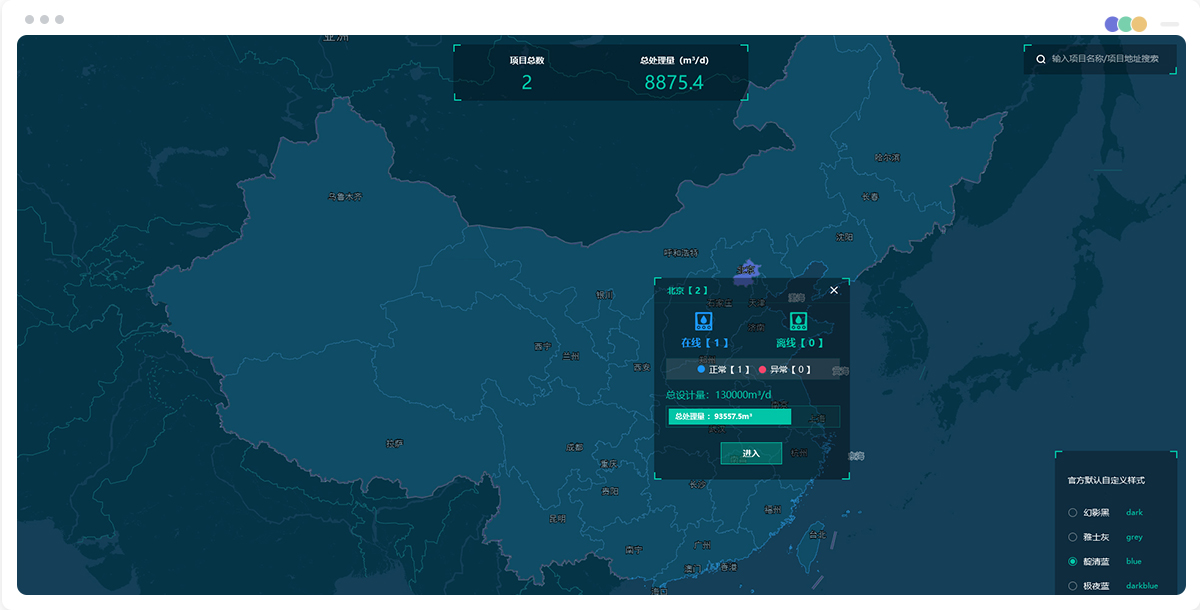Click the 离线【0】 offline count label
This screenshot has width=1200, height=610.
click(800, 343)
